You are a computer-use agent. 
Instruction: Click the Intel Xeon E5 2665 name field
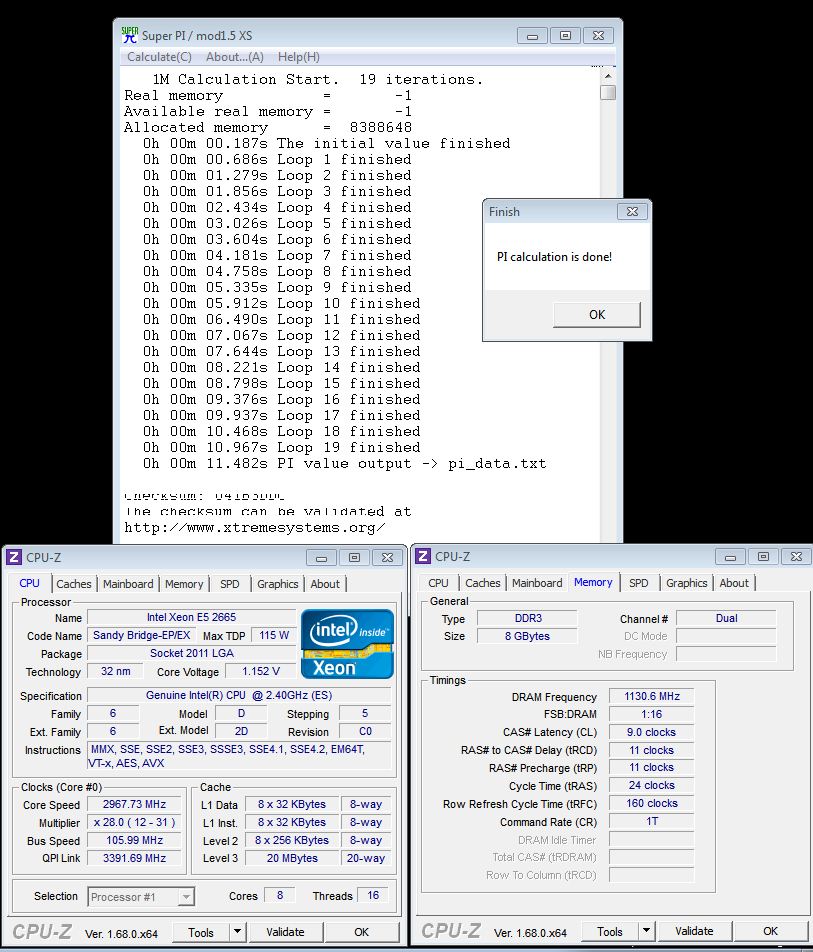click(x=191, y=617)
